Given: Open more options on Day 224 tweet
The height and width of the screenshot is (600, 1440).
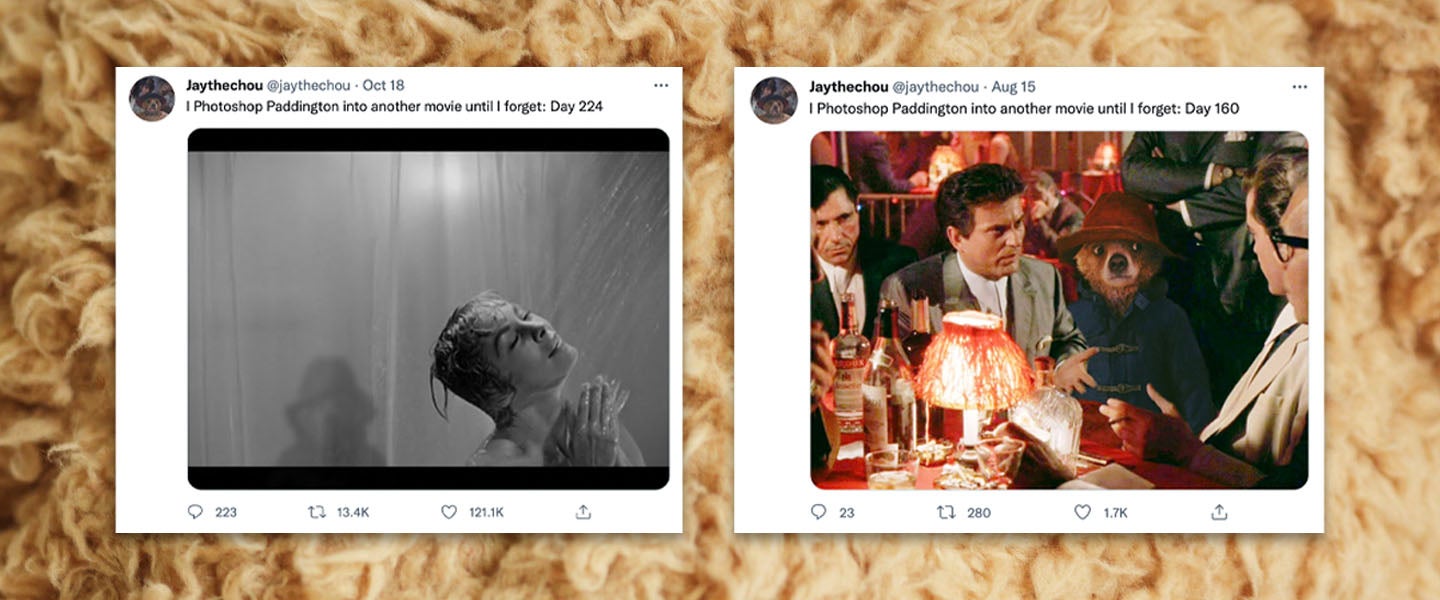Looking at the screenshot, I should [661, 86].
